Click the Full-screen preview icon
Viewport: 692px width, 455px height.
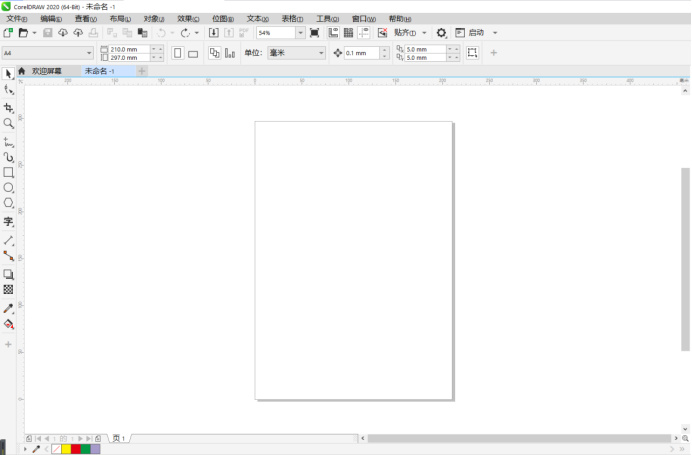click(x=314, y=33)
